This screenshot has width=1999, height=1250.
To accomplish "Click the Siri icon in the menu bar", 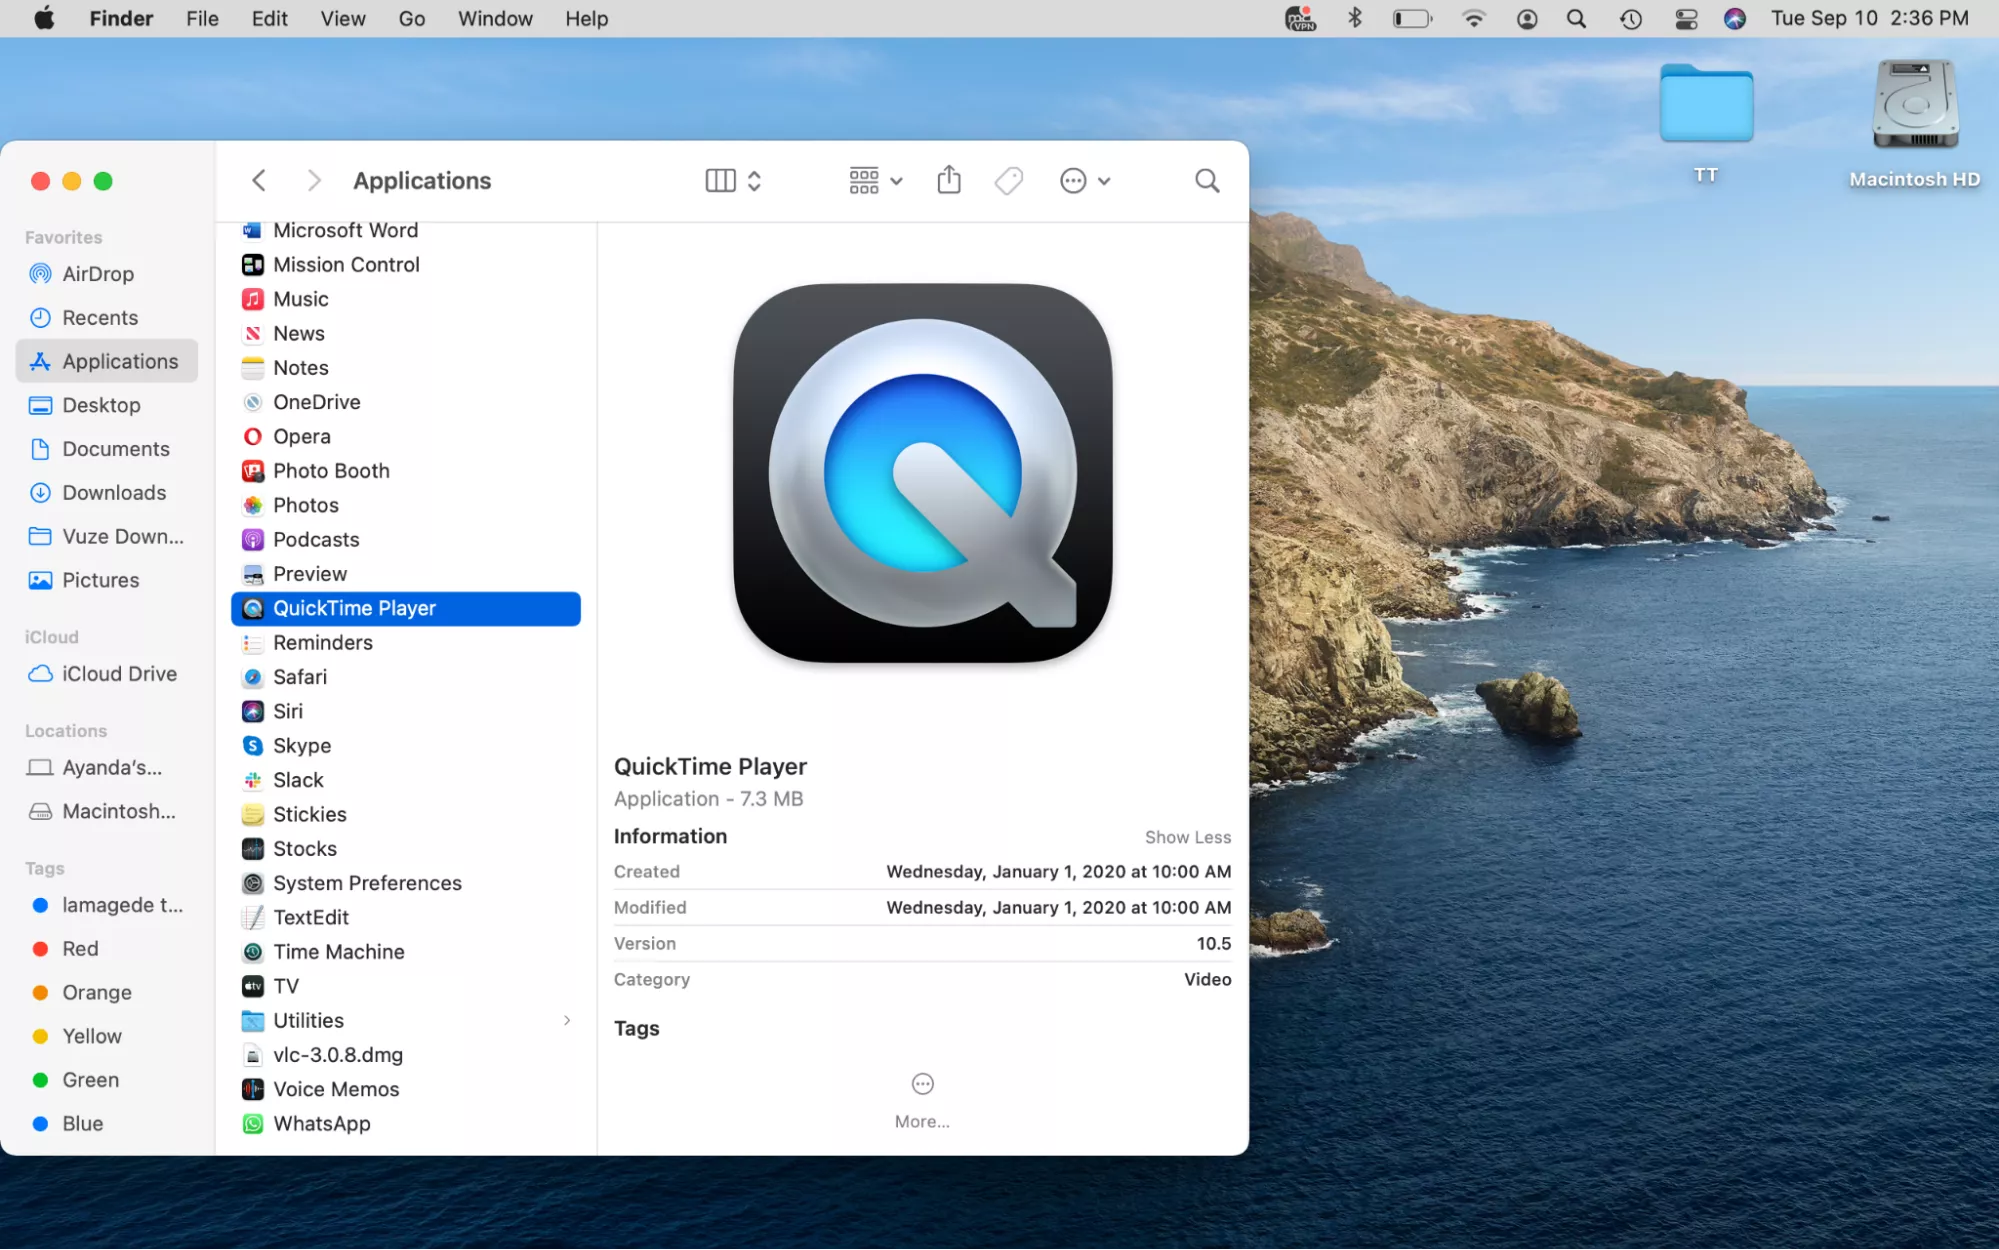I will pyautogui.click(x=1735, y=19).
